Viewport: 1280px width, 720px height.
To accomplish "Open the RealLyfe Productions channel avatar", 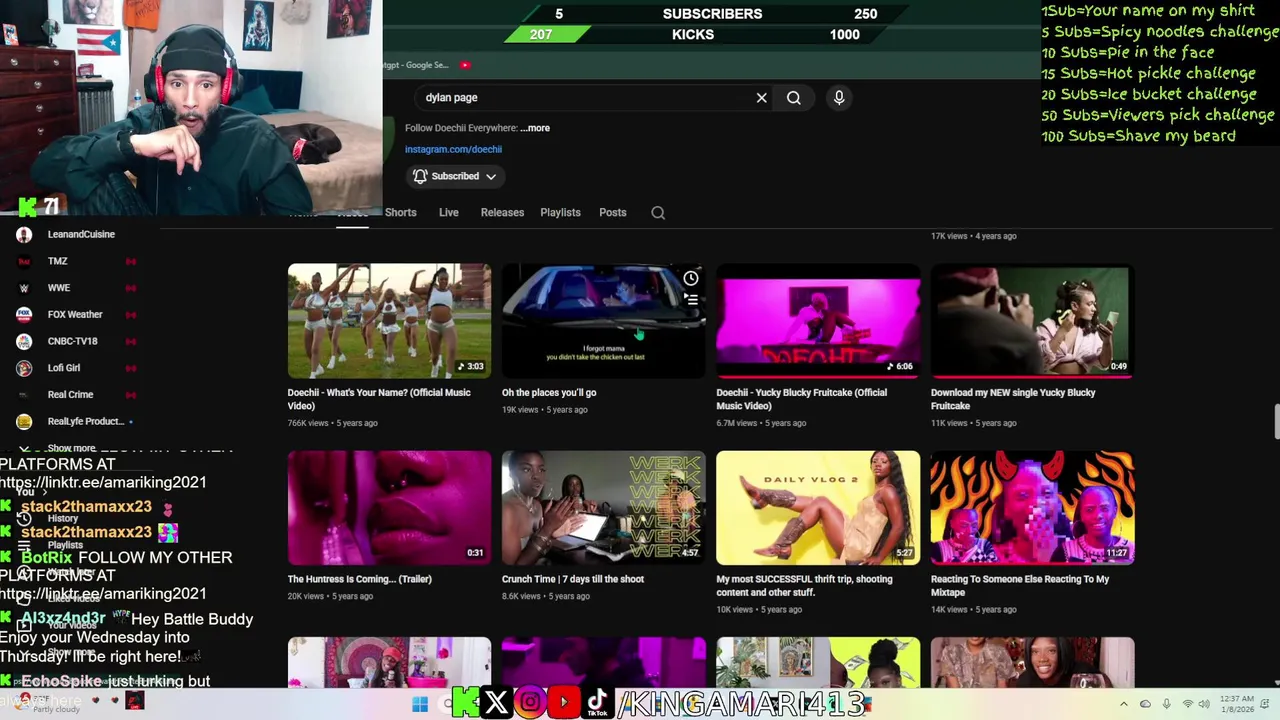I will click(24, 421).
